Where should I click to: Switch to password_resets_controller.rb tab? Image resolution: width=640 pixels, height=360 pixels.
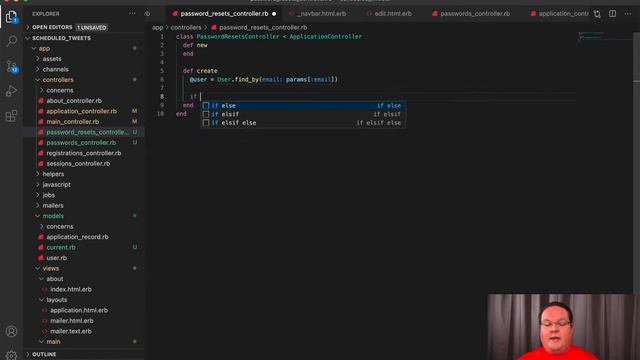(x=224, y=14)
